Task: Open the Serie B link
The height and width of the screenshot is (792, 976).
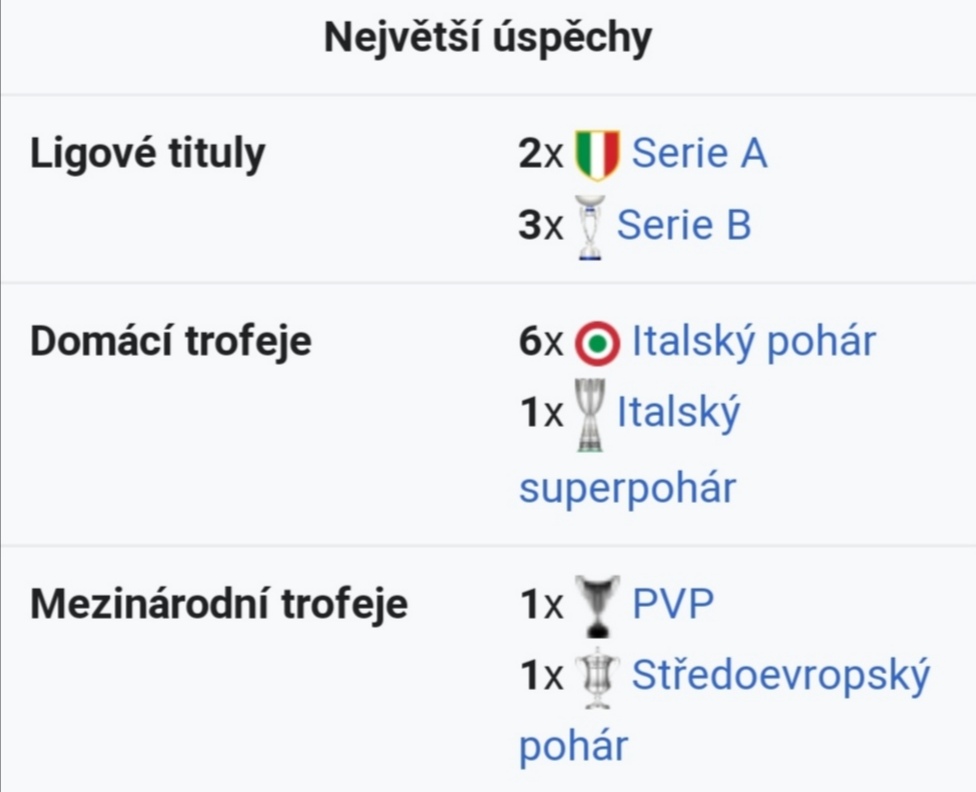Action: (x=684, y=225)
